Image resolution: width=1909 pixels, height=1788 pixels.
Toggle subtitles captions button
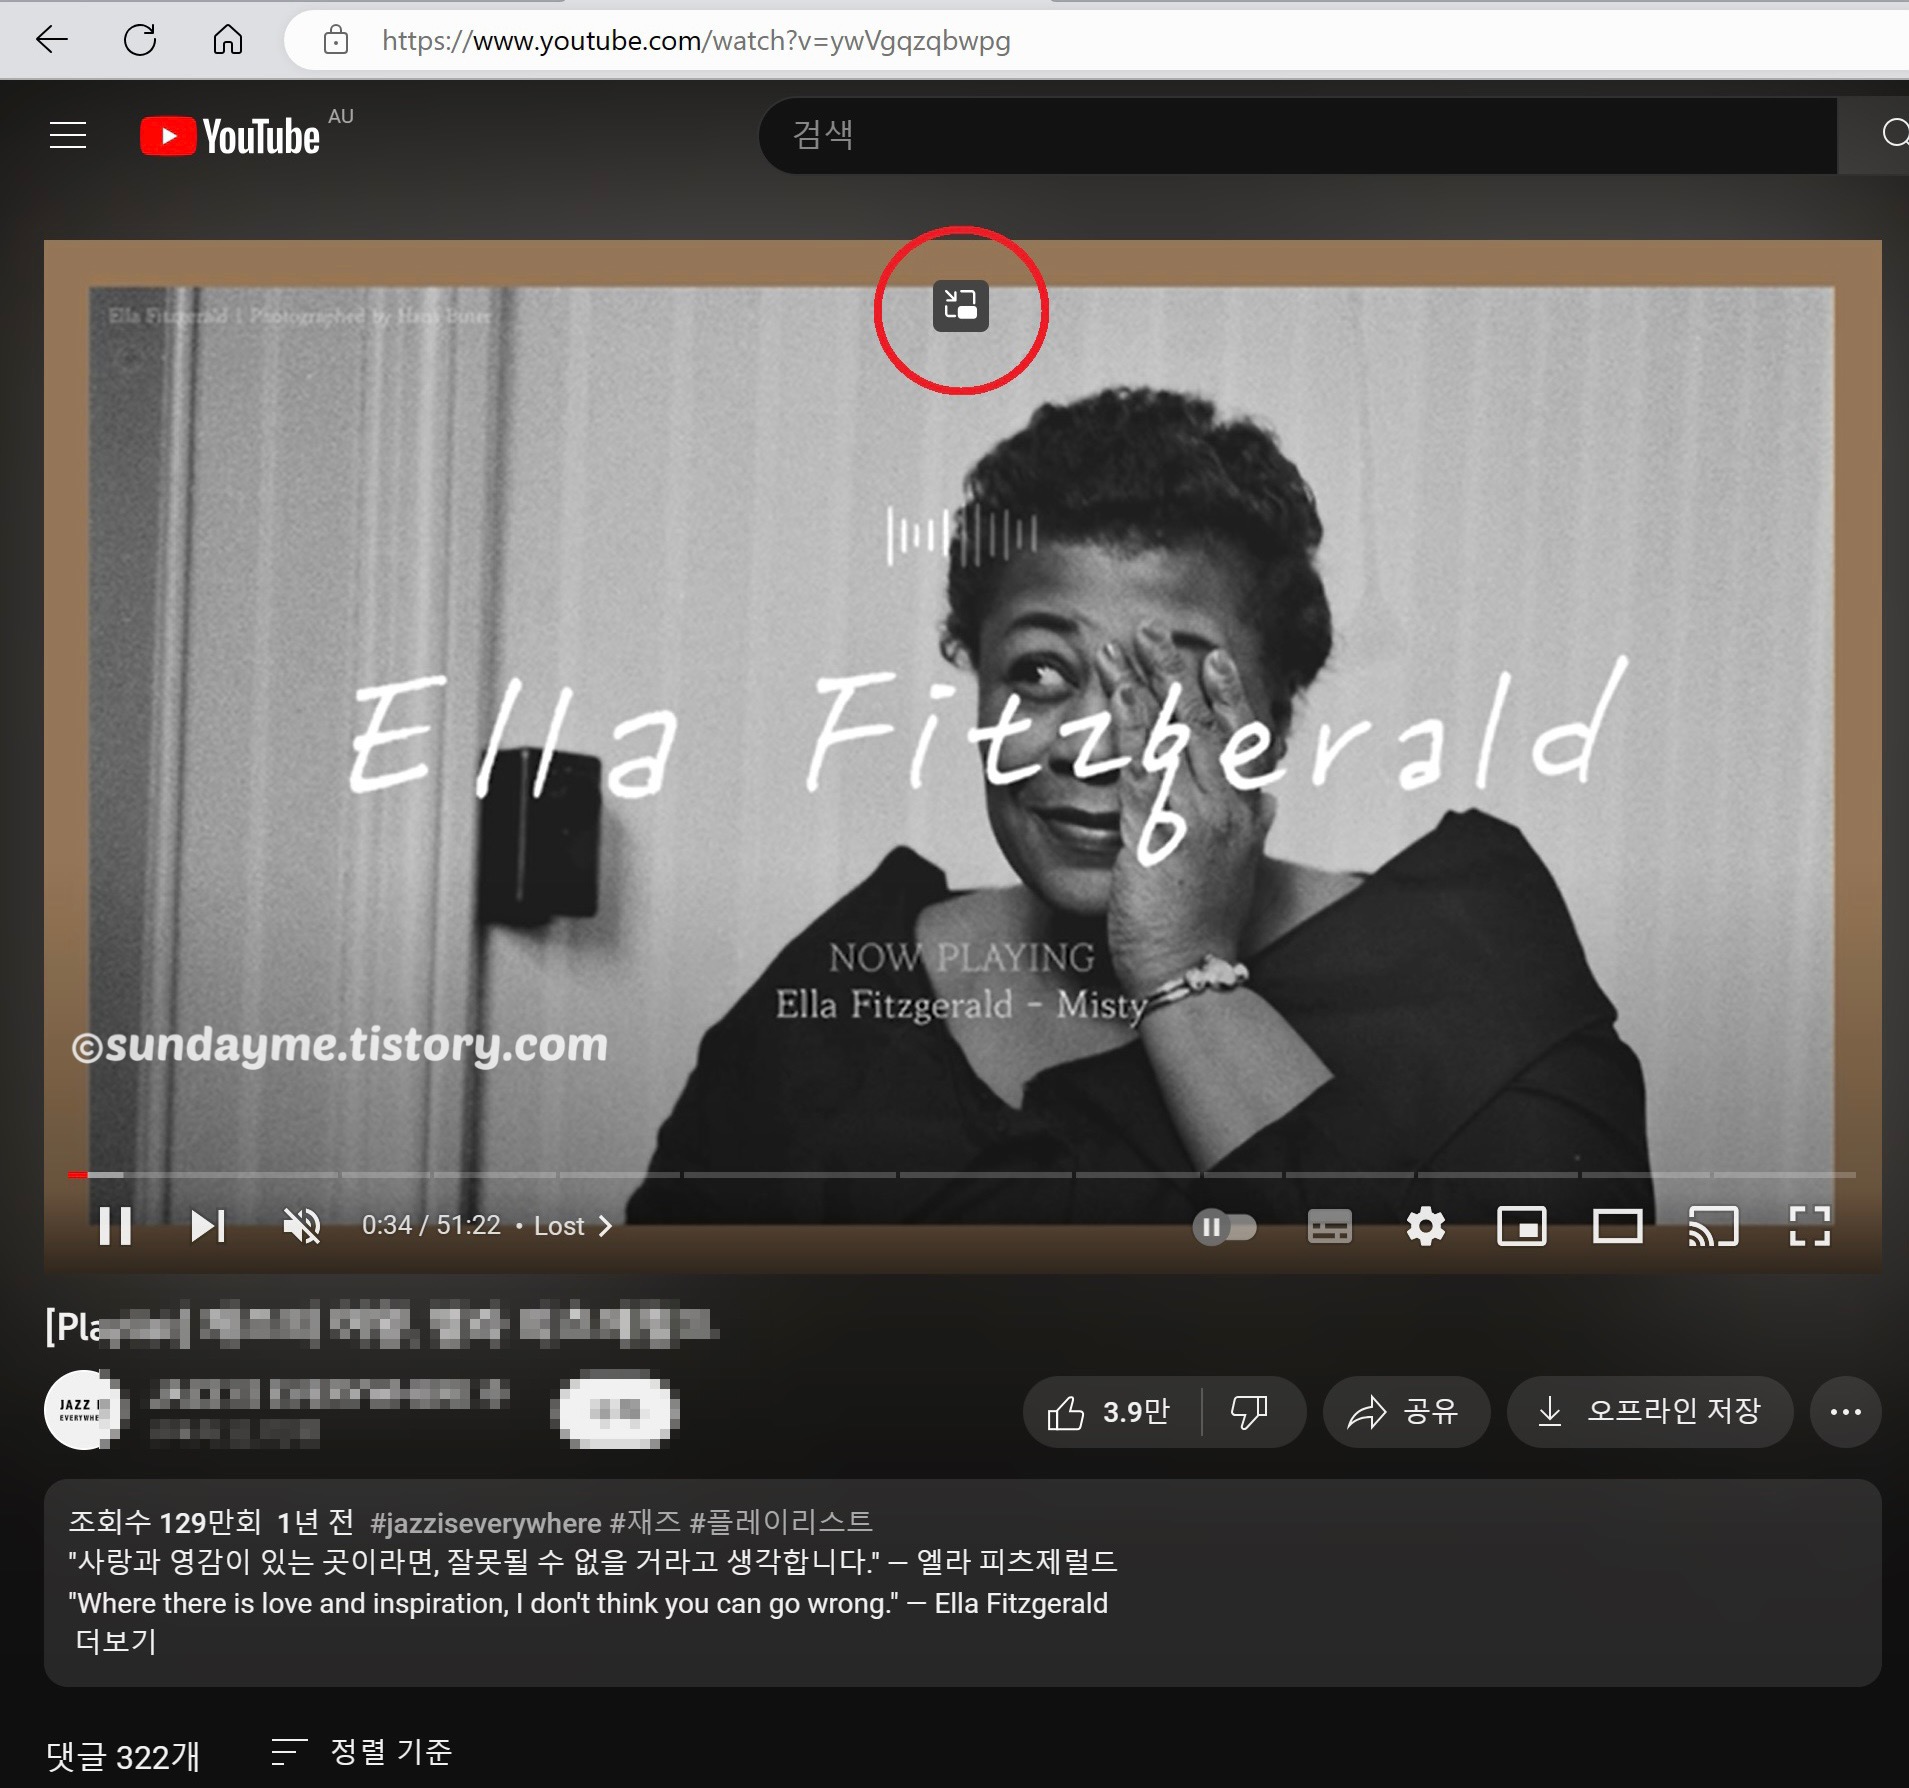pos(1330,1226)
